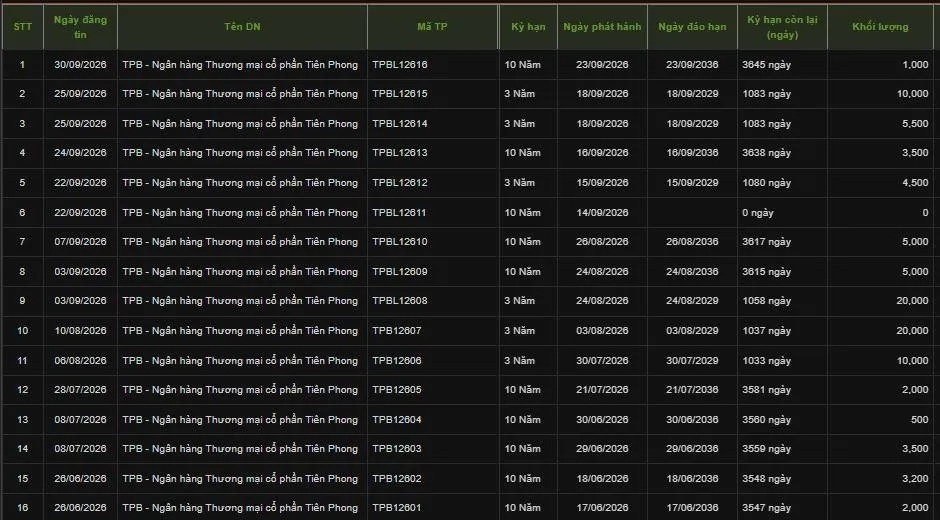Image resolution: width=940 pixels, height=520 pixels.
Task: Click remaining term '3581 ngày'
Action: pos(767,390)
